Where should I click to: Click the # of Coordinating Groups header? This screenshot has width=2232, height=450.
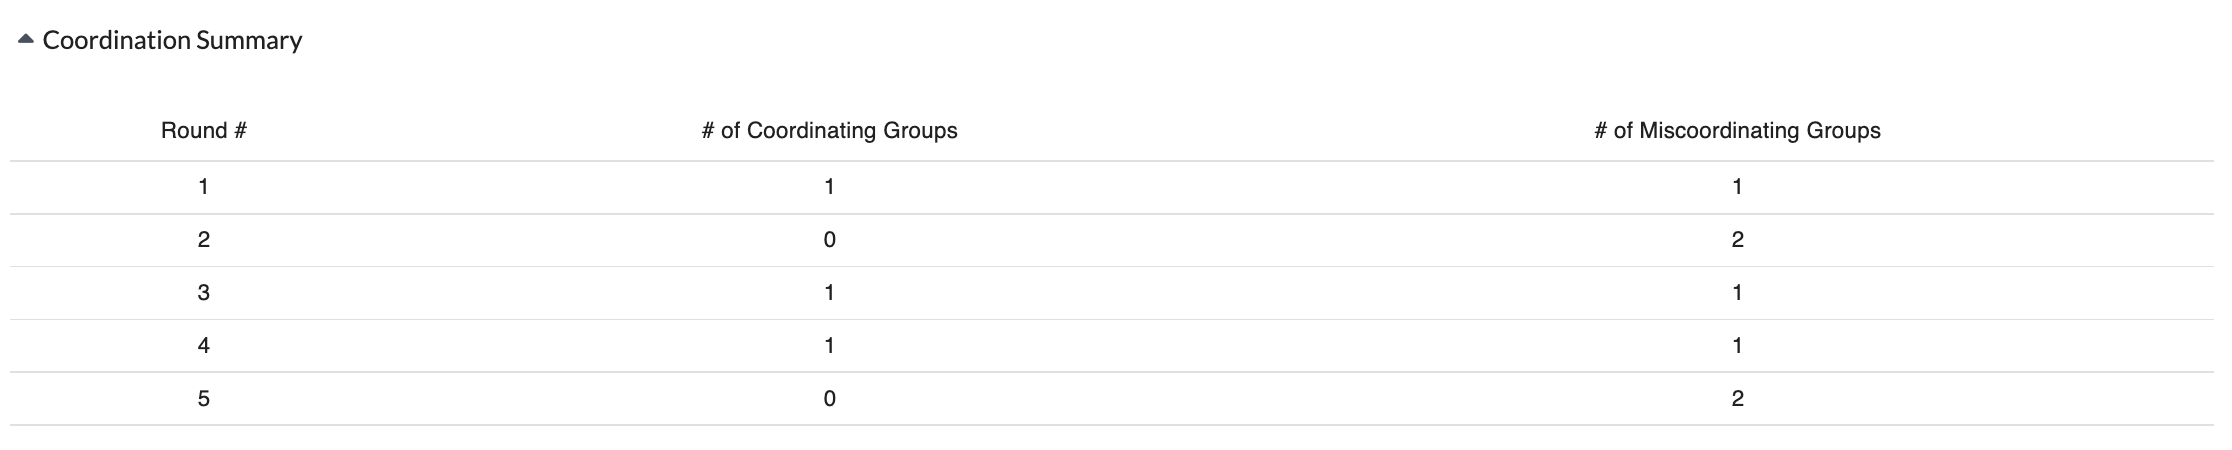pos(829,131)
